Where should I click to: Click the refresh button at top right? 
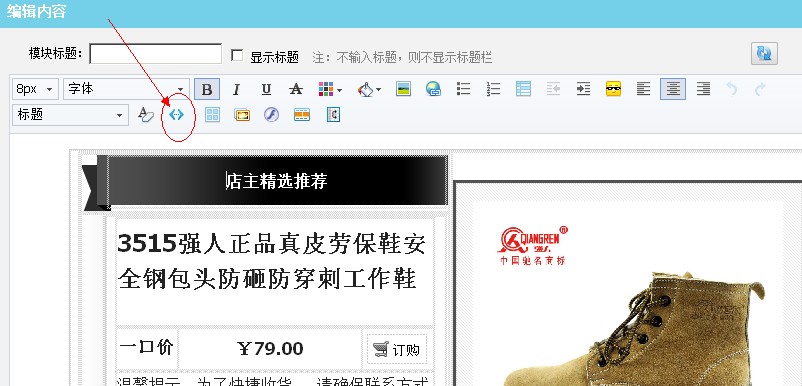click(764, 54)
